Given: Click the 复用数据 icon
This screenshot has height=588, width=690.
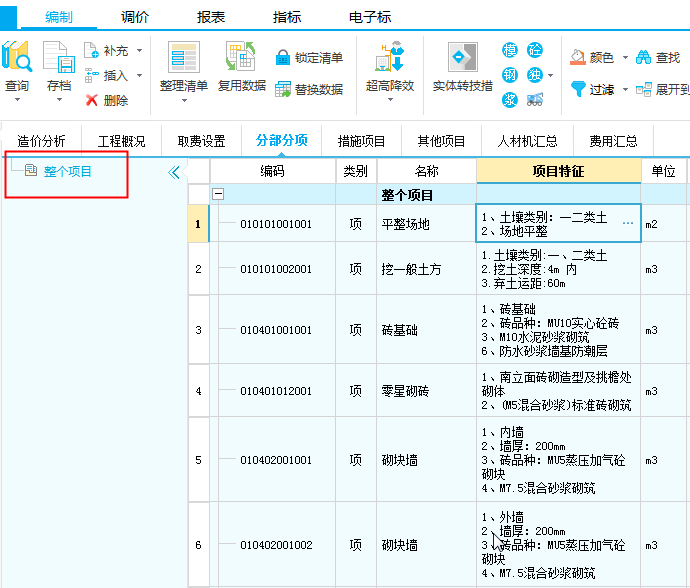Looking at the screenshot, I should pyautogui.click(x=240, y=58).
